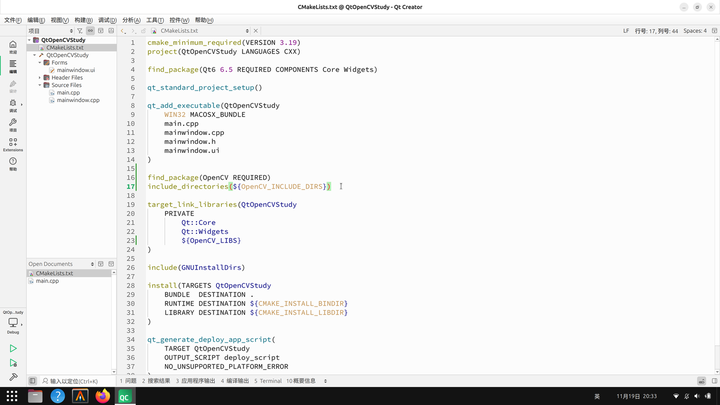Screen dimensions: 720x405
Task: Open filter tree icon in Projects panel
Action: pyautogui.click(x=80, y=31)
